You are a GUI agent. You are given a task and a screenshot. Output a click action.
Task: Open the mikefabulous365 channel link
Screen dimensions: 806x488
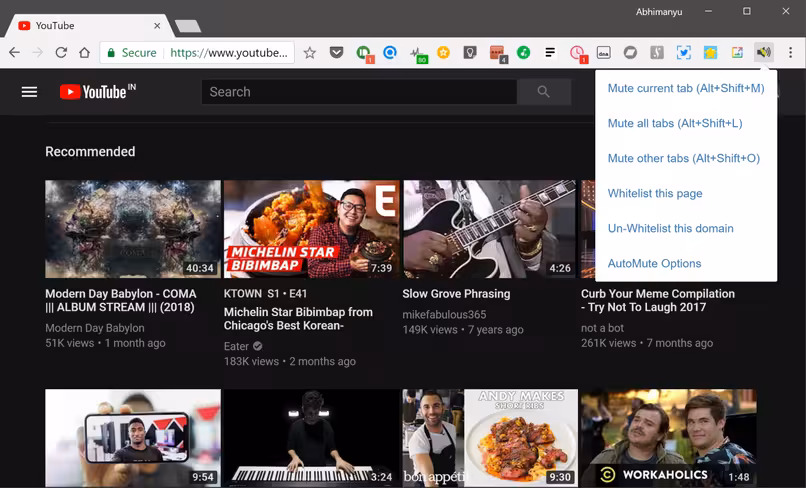[444, 314]
